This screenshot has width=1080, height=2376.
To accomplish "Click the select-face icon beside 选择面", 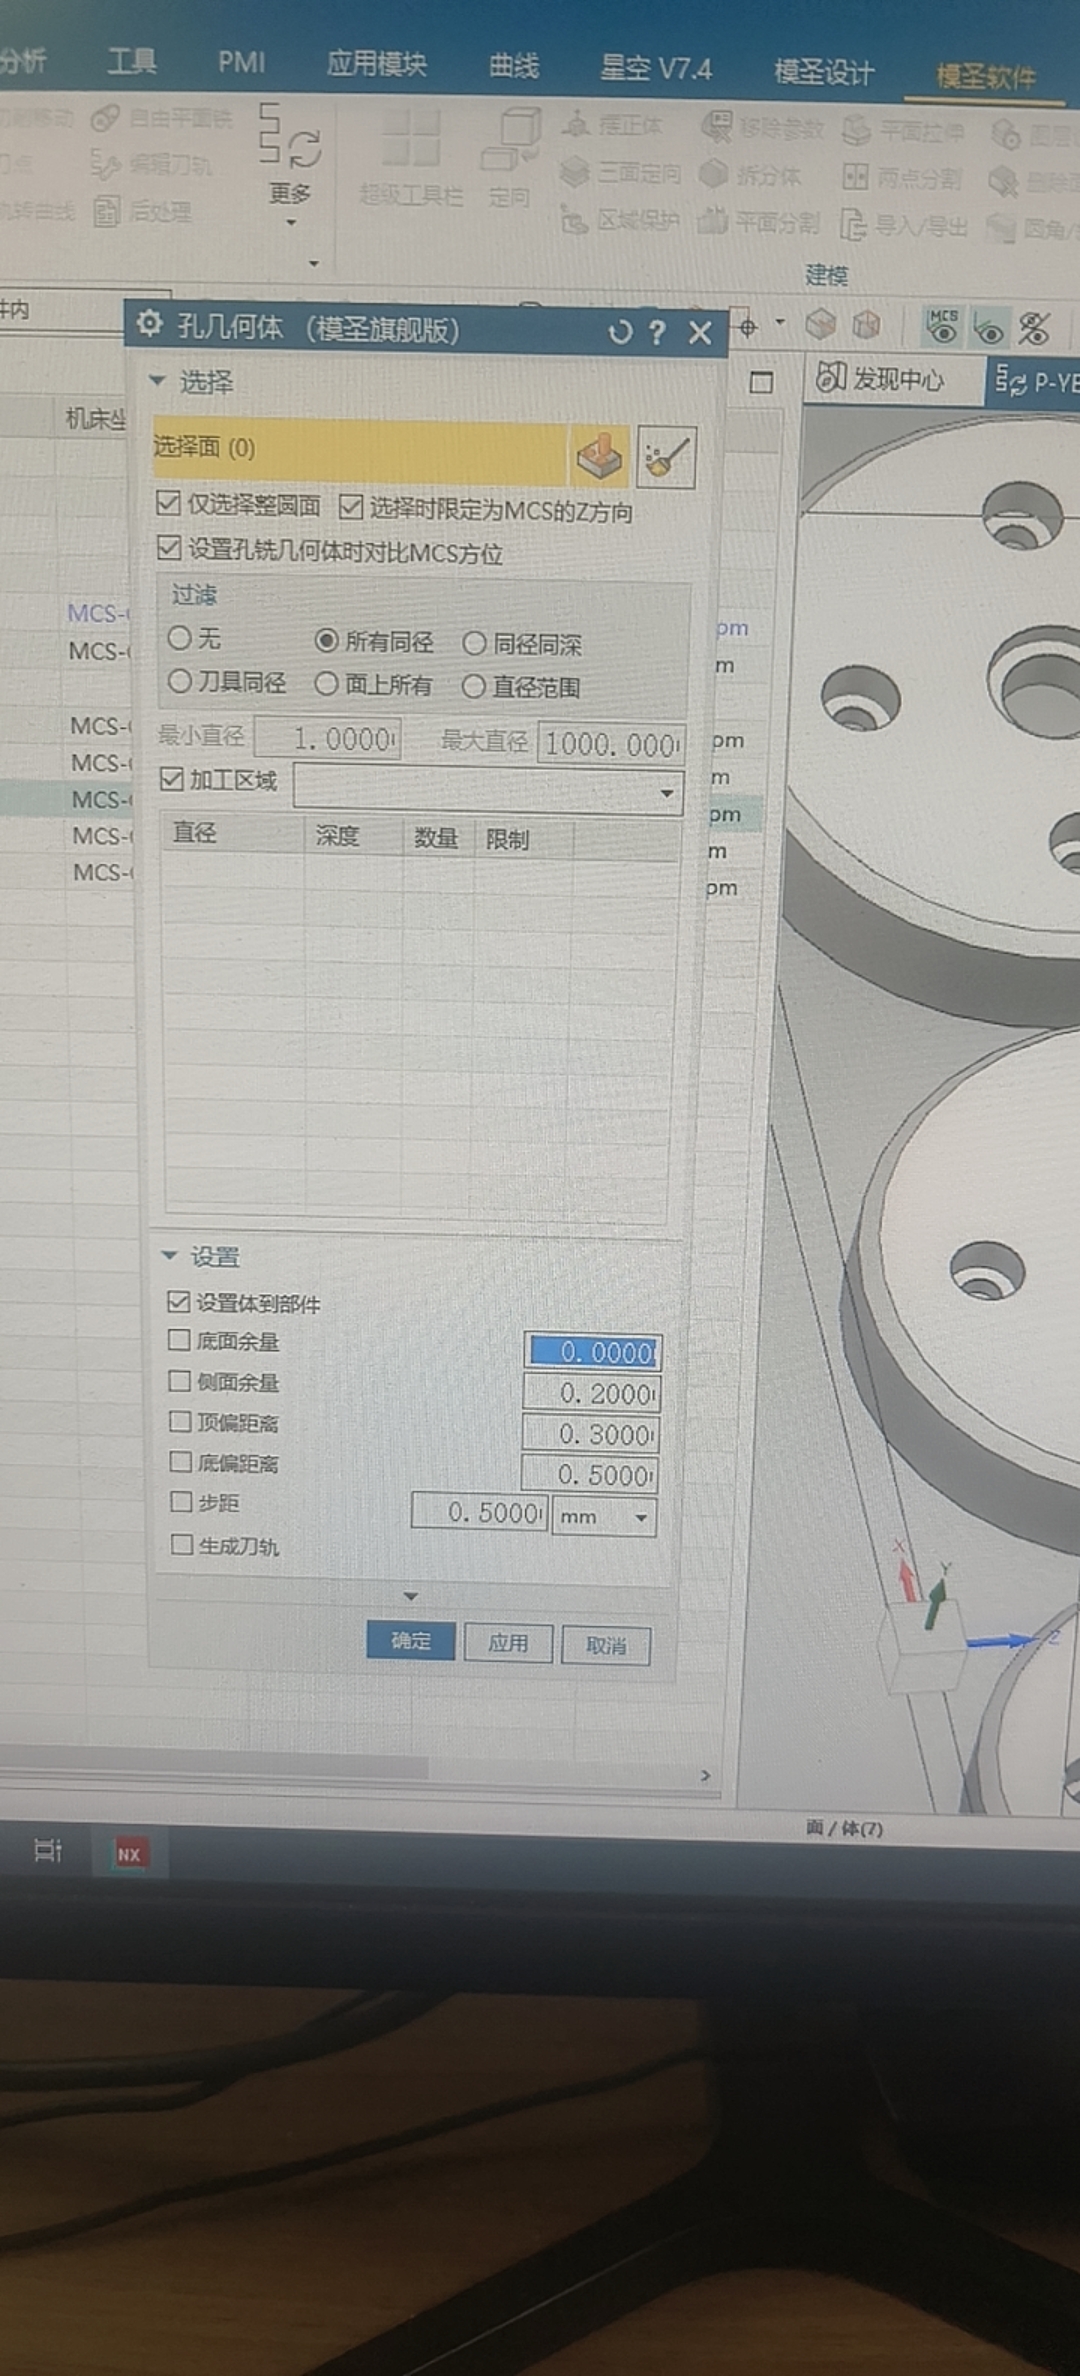I will [x=599, y=456].
